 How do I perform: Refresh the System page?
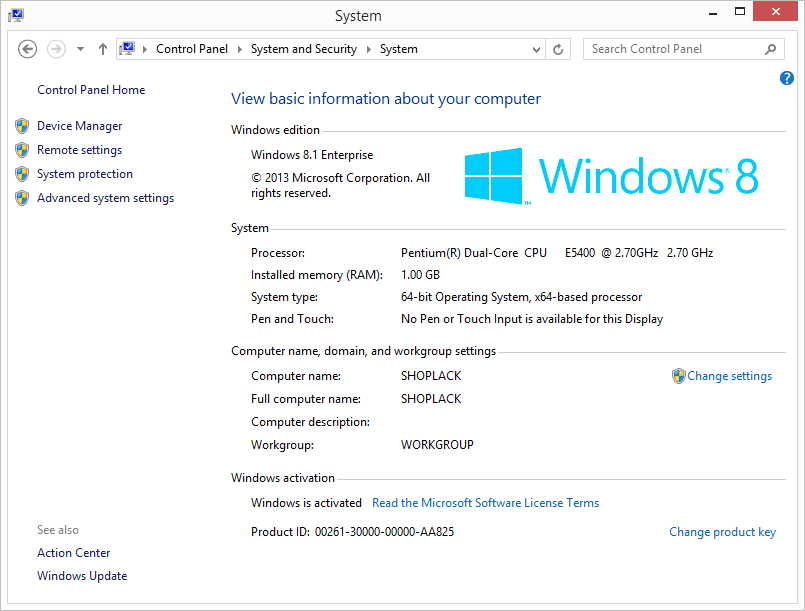click(x=558, y=49)
